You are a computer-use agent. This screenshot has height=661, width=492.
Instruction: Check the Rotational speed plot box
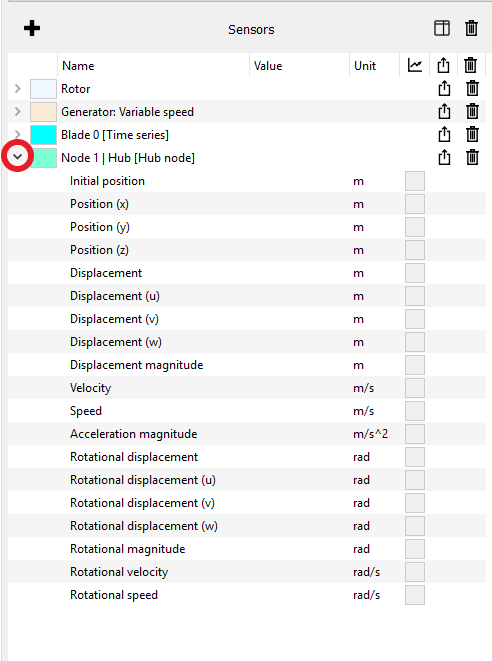[415, 595]
